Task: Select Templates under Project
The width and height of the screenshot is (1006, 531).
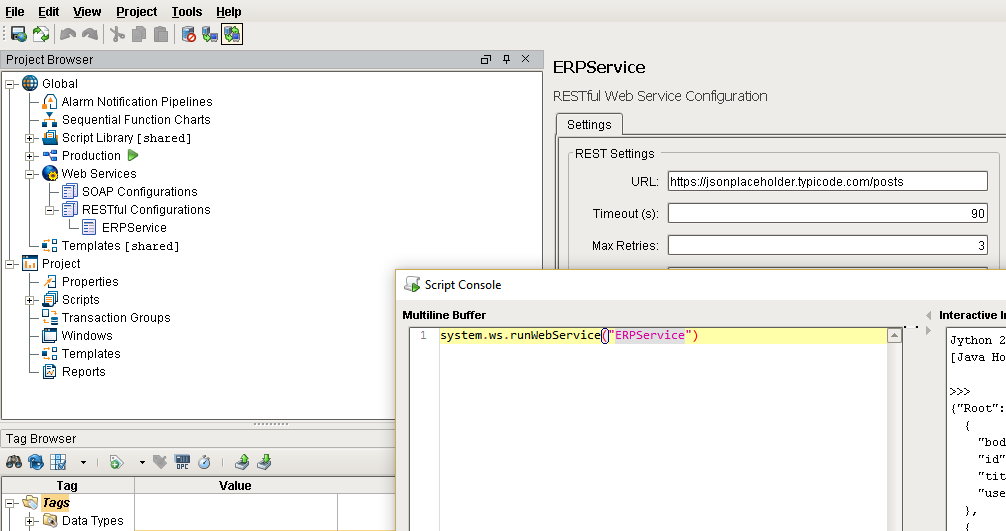Action: (x=91, y=353)
